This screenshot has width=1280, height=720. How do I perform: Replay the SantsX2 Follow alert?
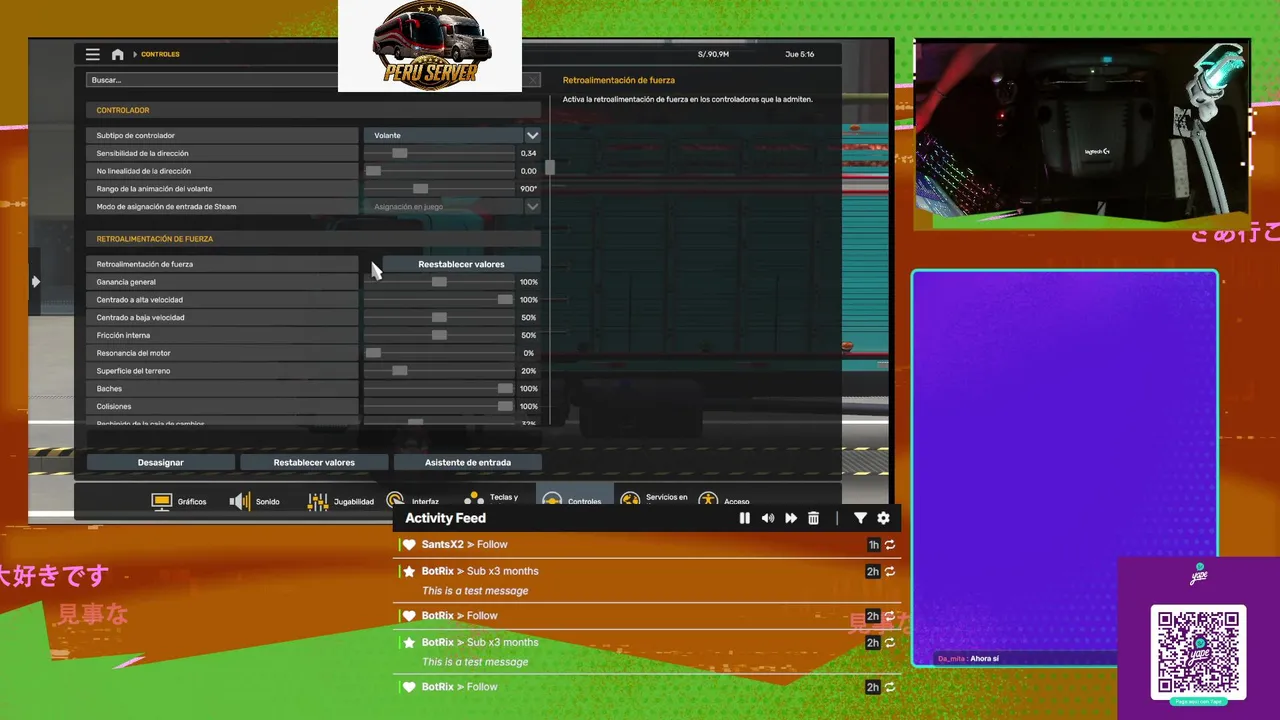pyautogui.click(x=890, y=545)
